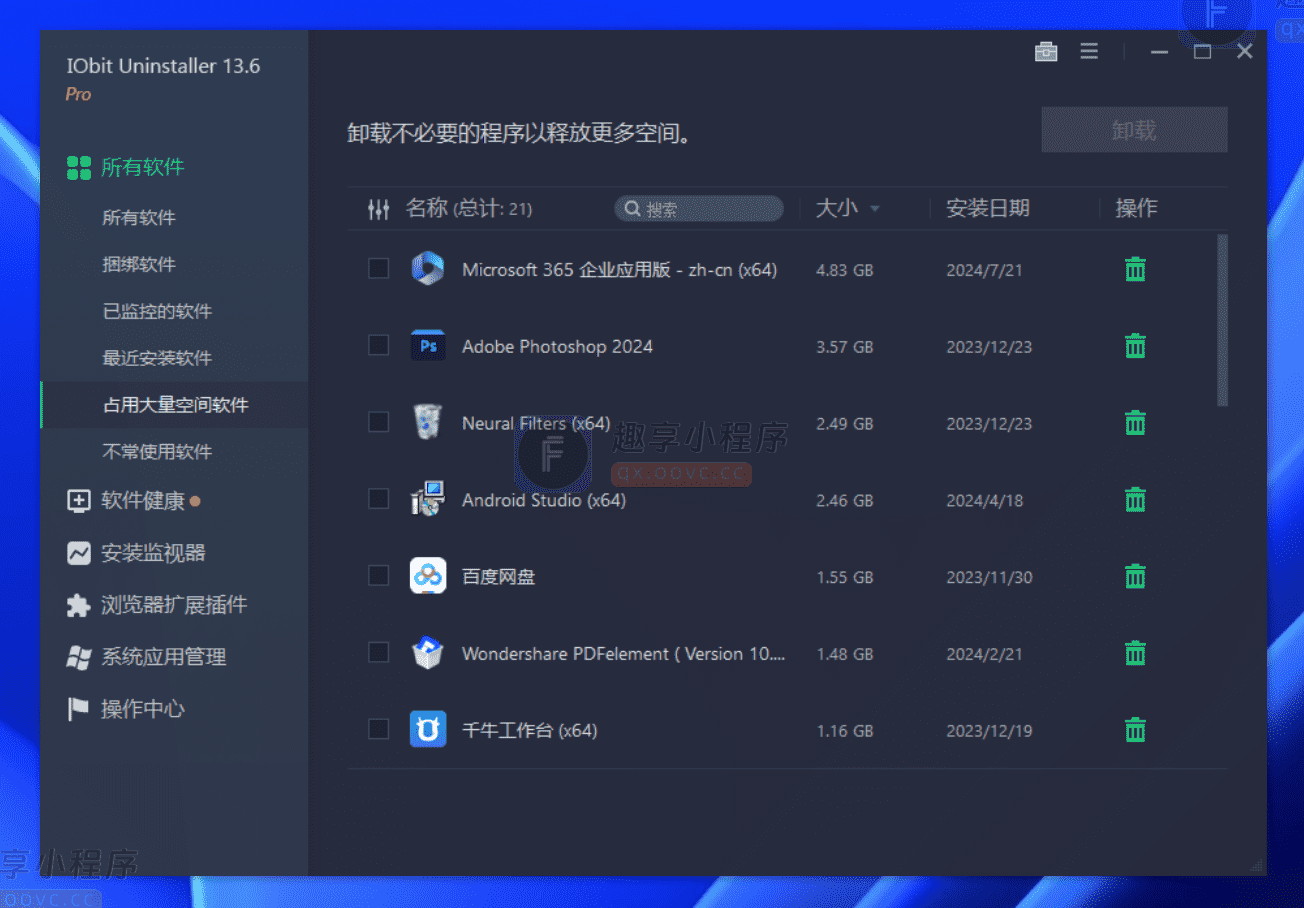Go to 安装监视器 section
Viewport: 1304px width, 908px height.
click(153, 553)
